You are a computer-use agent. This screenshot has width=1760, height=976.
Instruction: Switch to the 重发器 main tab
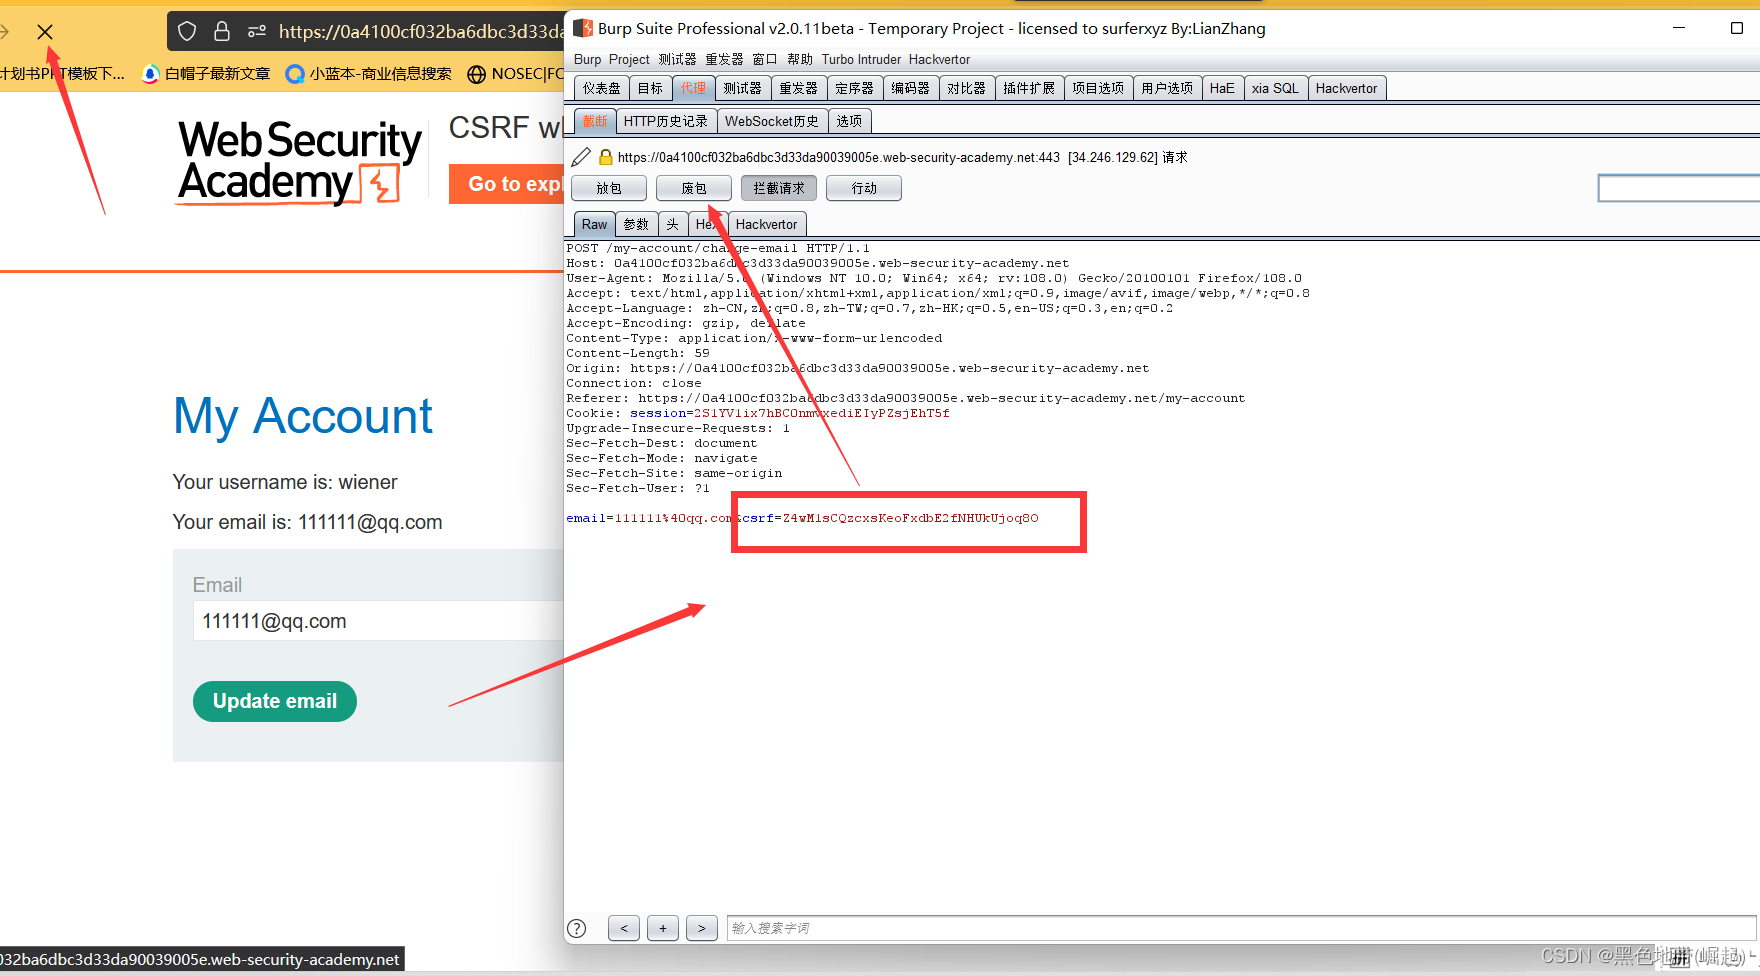798,88
